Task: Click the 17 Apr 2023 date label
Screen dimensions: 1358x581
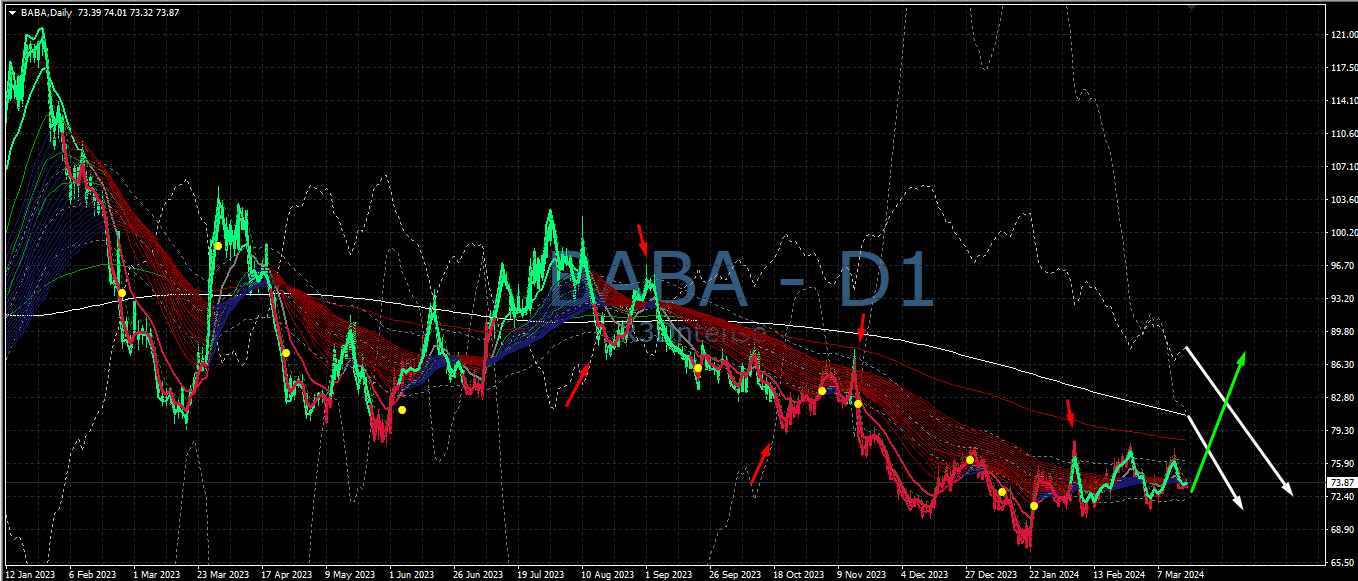Action: click(x=286, y=575)
